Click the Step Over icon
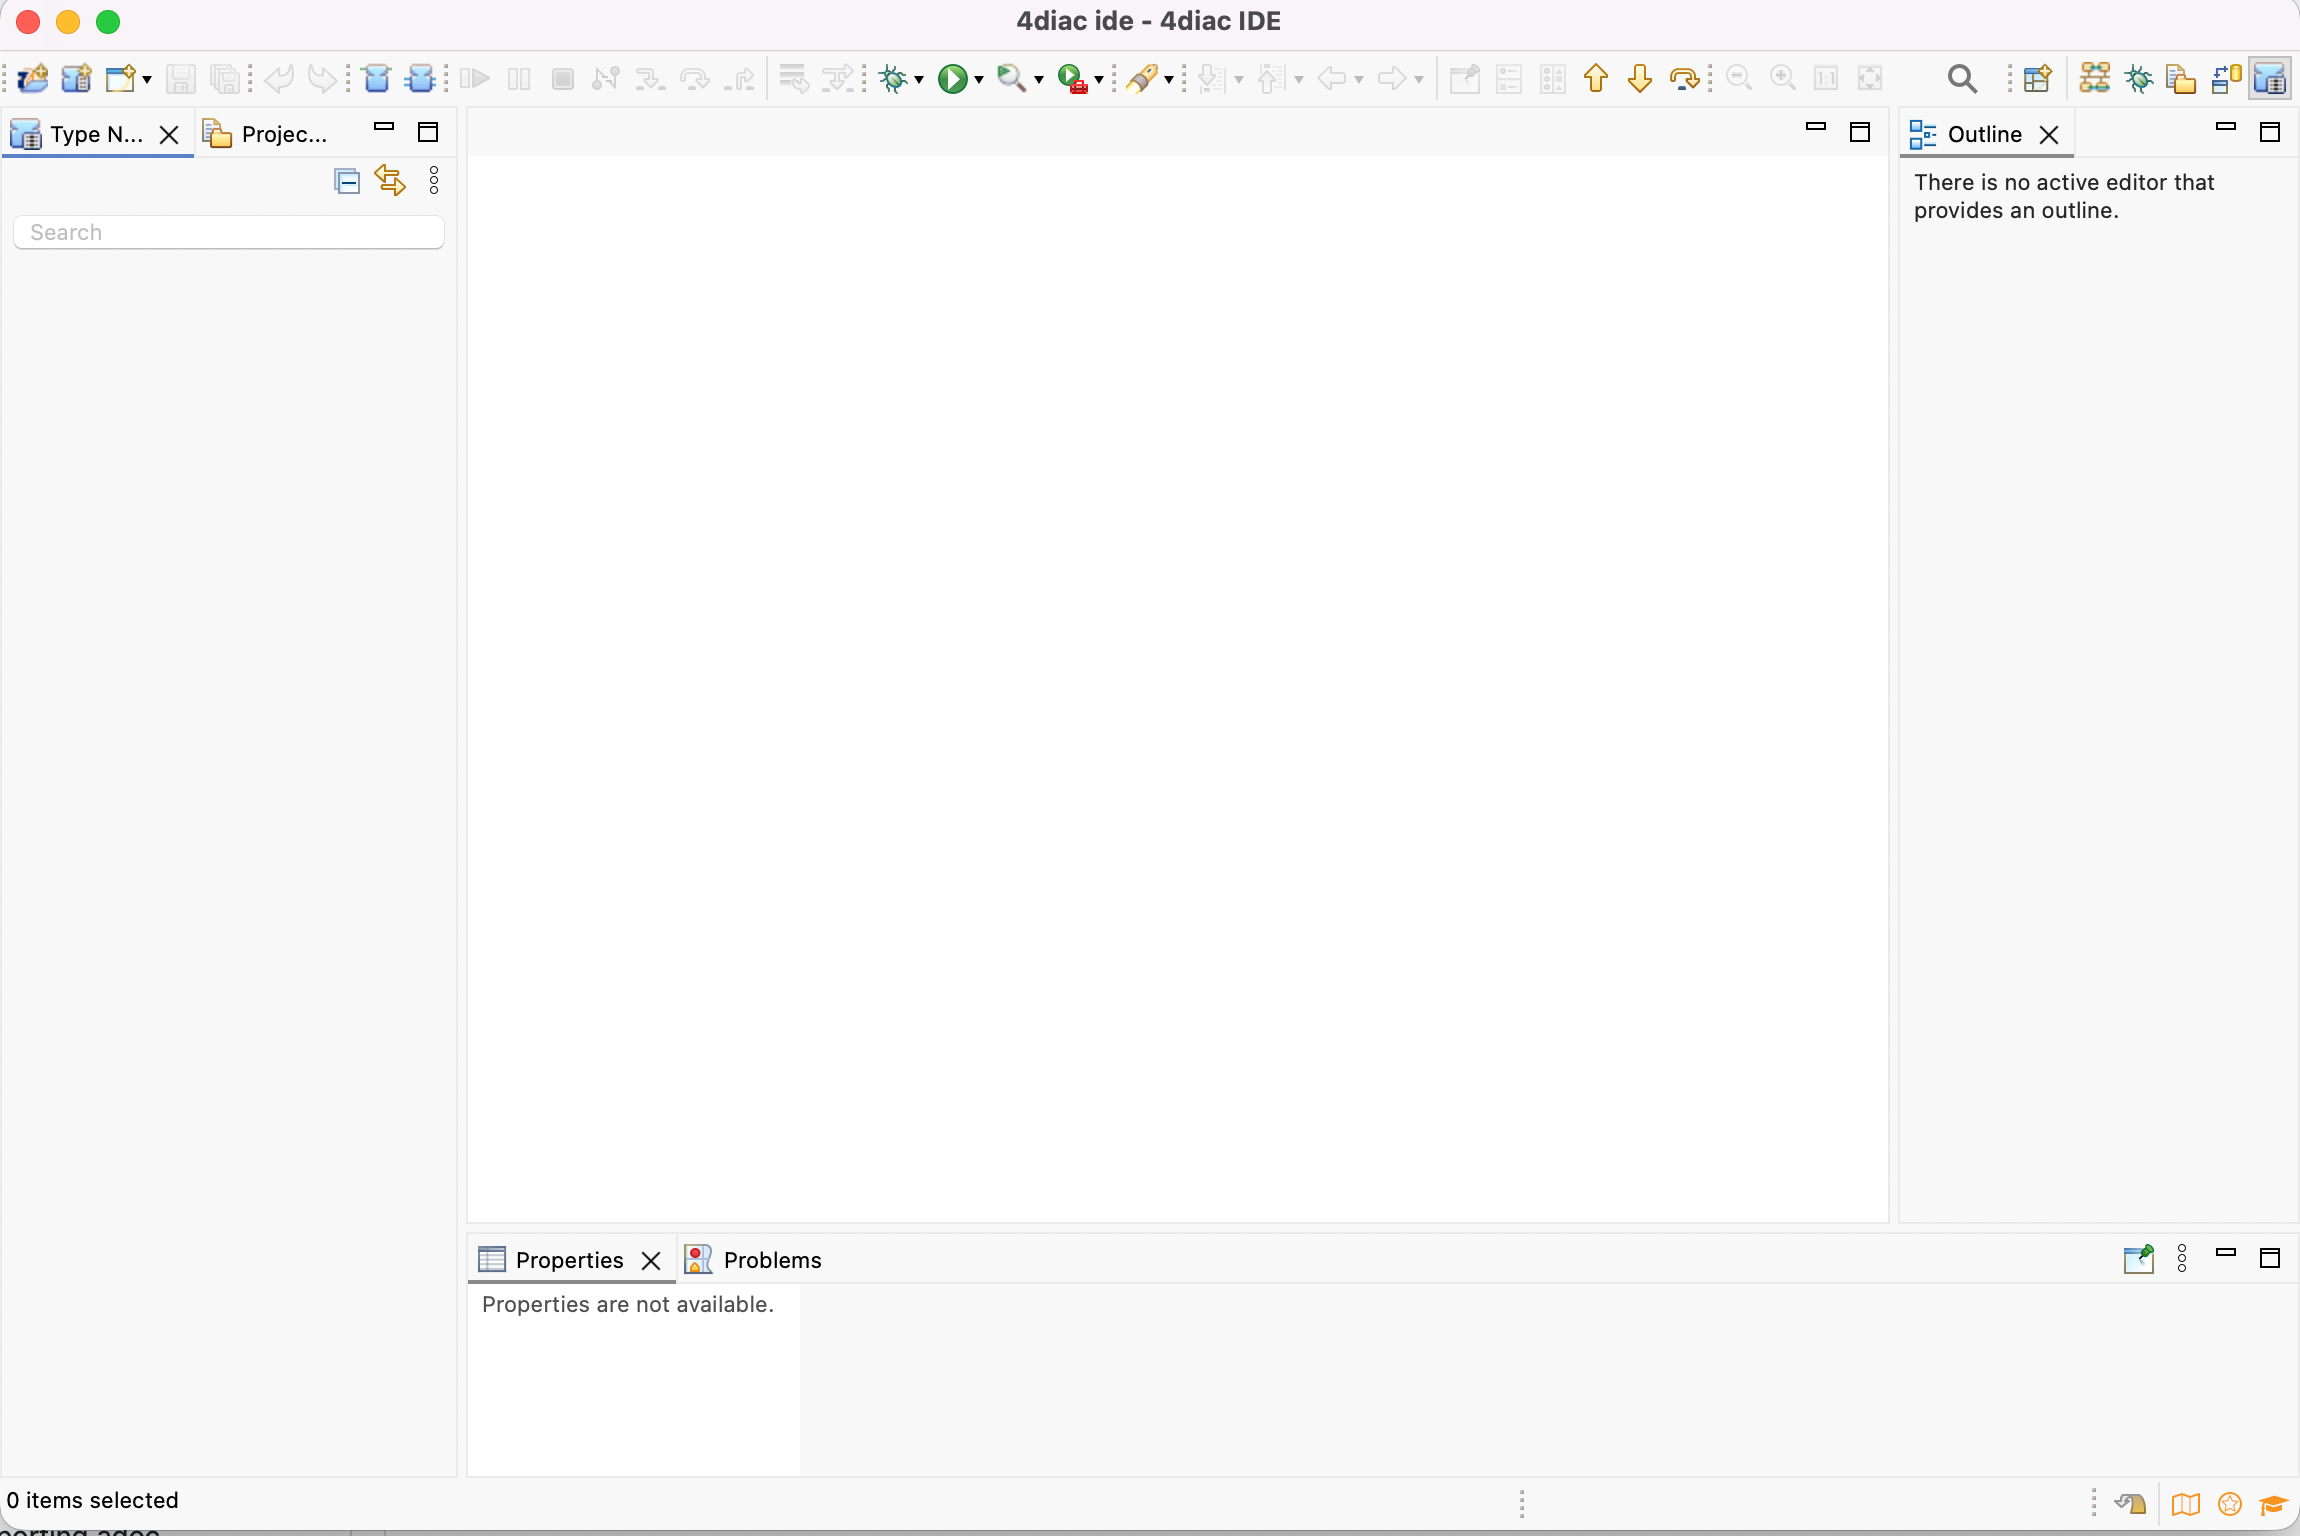Image resolution: width=2300 pixels, height=1536 pixels. [x=694, y=78]
